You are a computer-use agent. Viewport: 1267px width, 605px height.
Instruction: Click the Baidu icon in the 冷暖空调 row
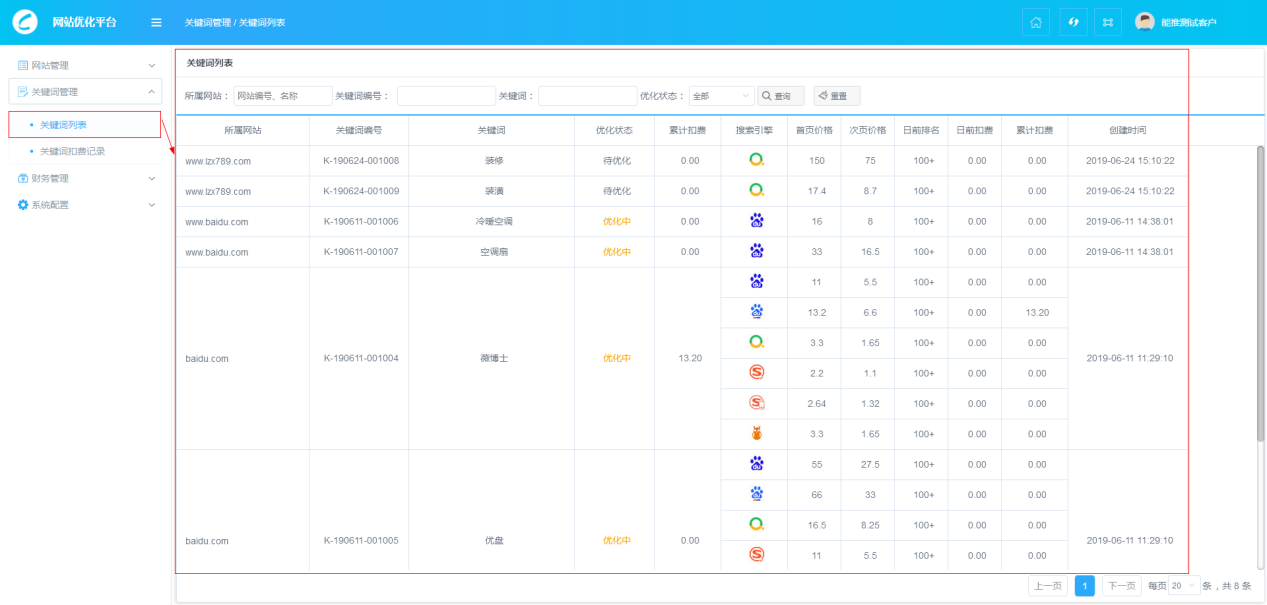click(x=757, y=221)
